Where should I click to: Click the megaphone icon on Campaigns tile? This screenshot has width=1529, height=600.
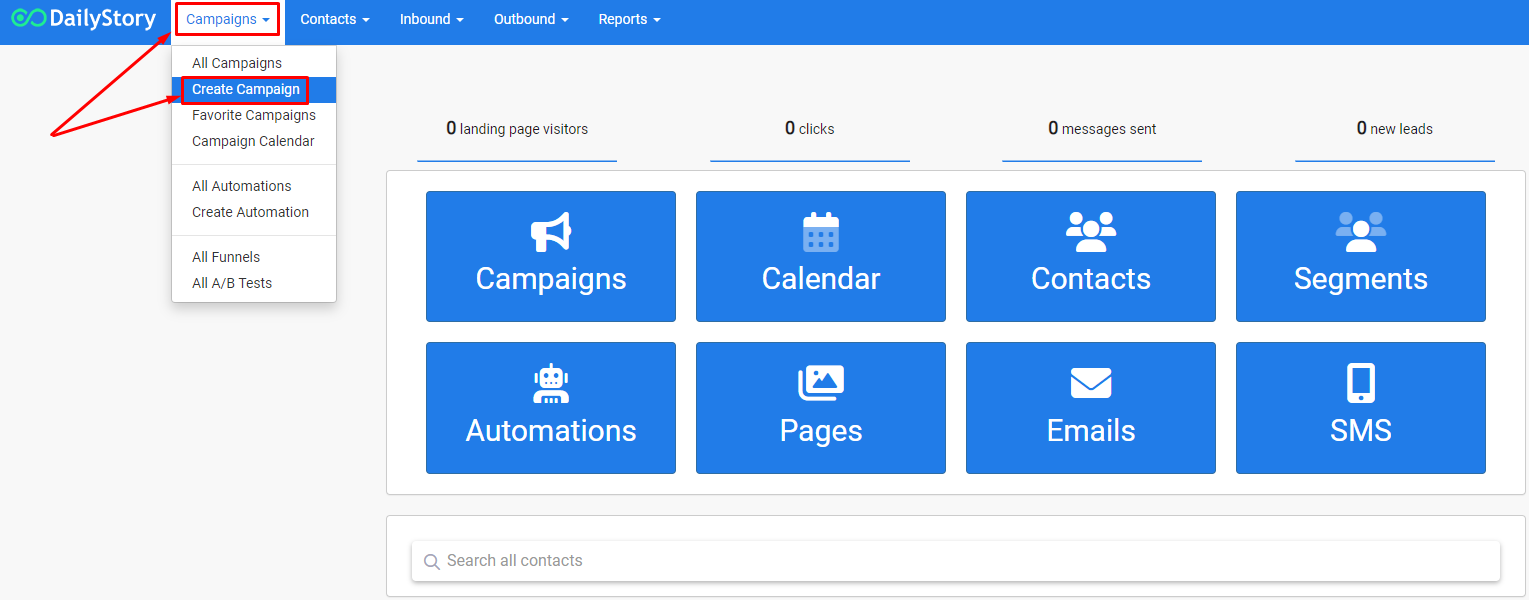[551, 232]
